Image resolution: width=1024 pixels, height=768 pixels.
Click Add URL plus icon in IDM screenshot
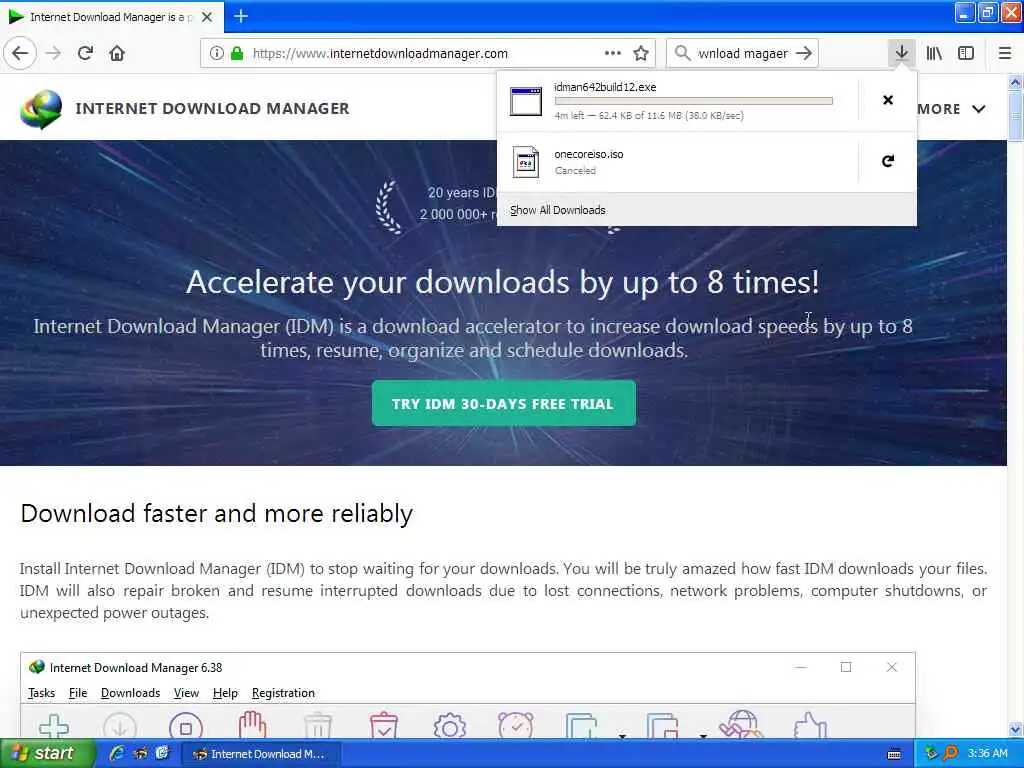(54, 726)
